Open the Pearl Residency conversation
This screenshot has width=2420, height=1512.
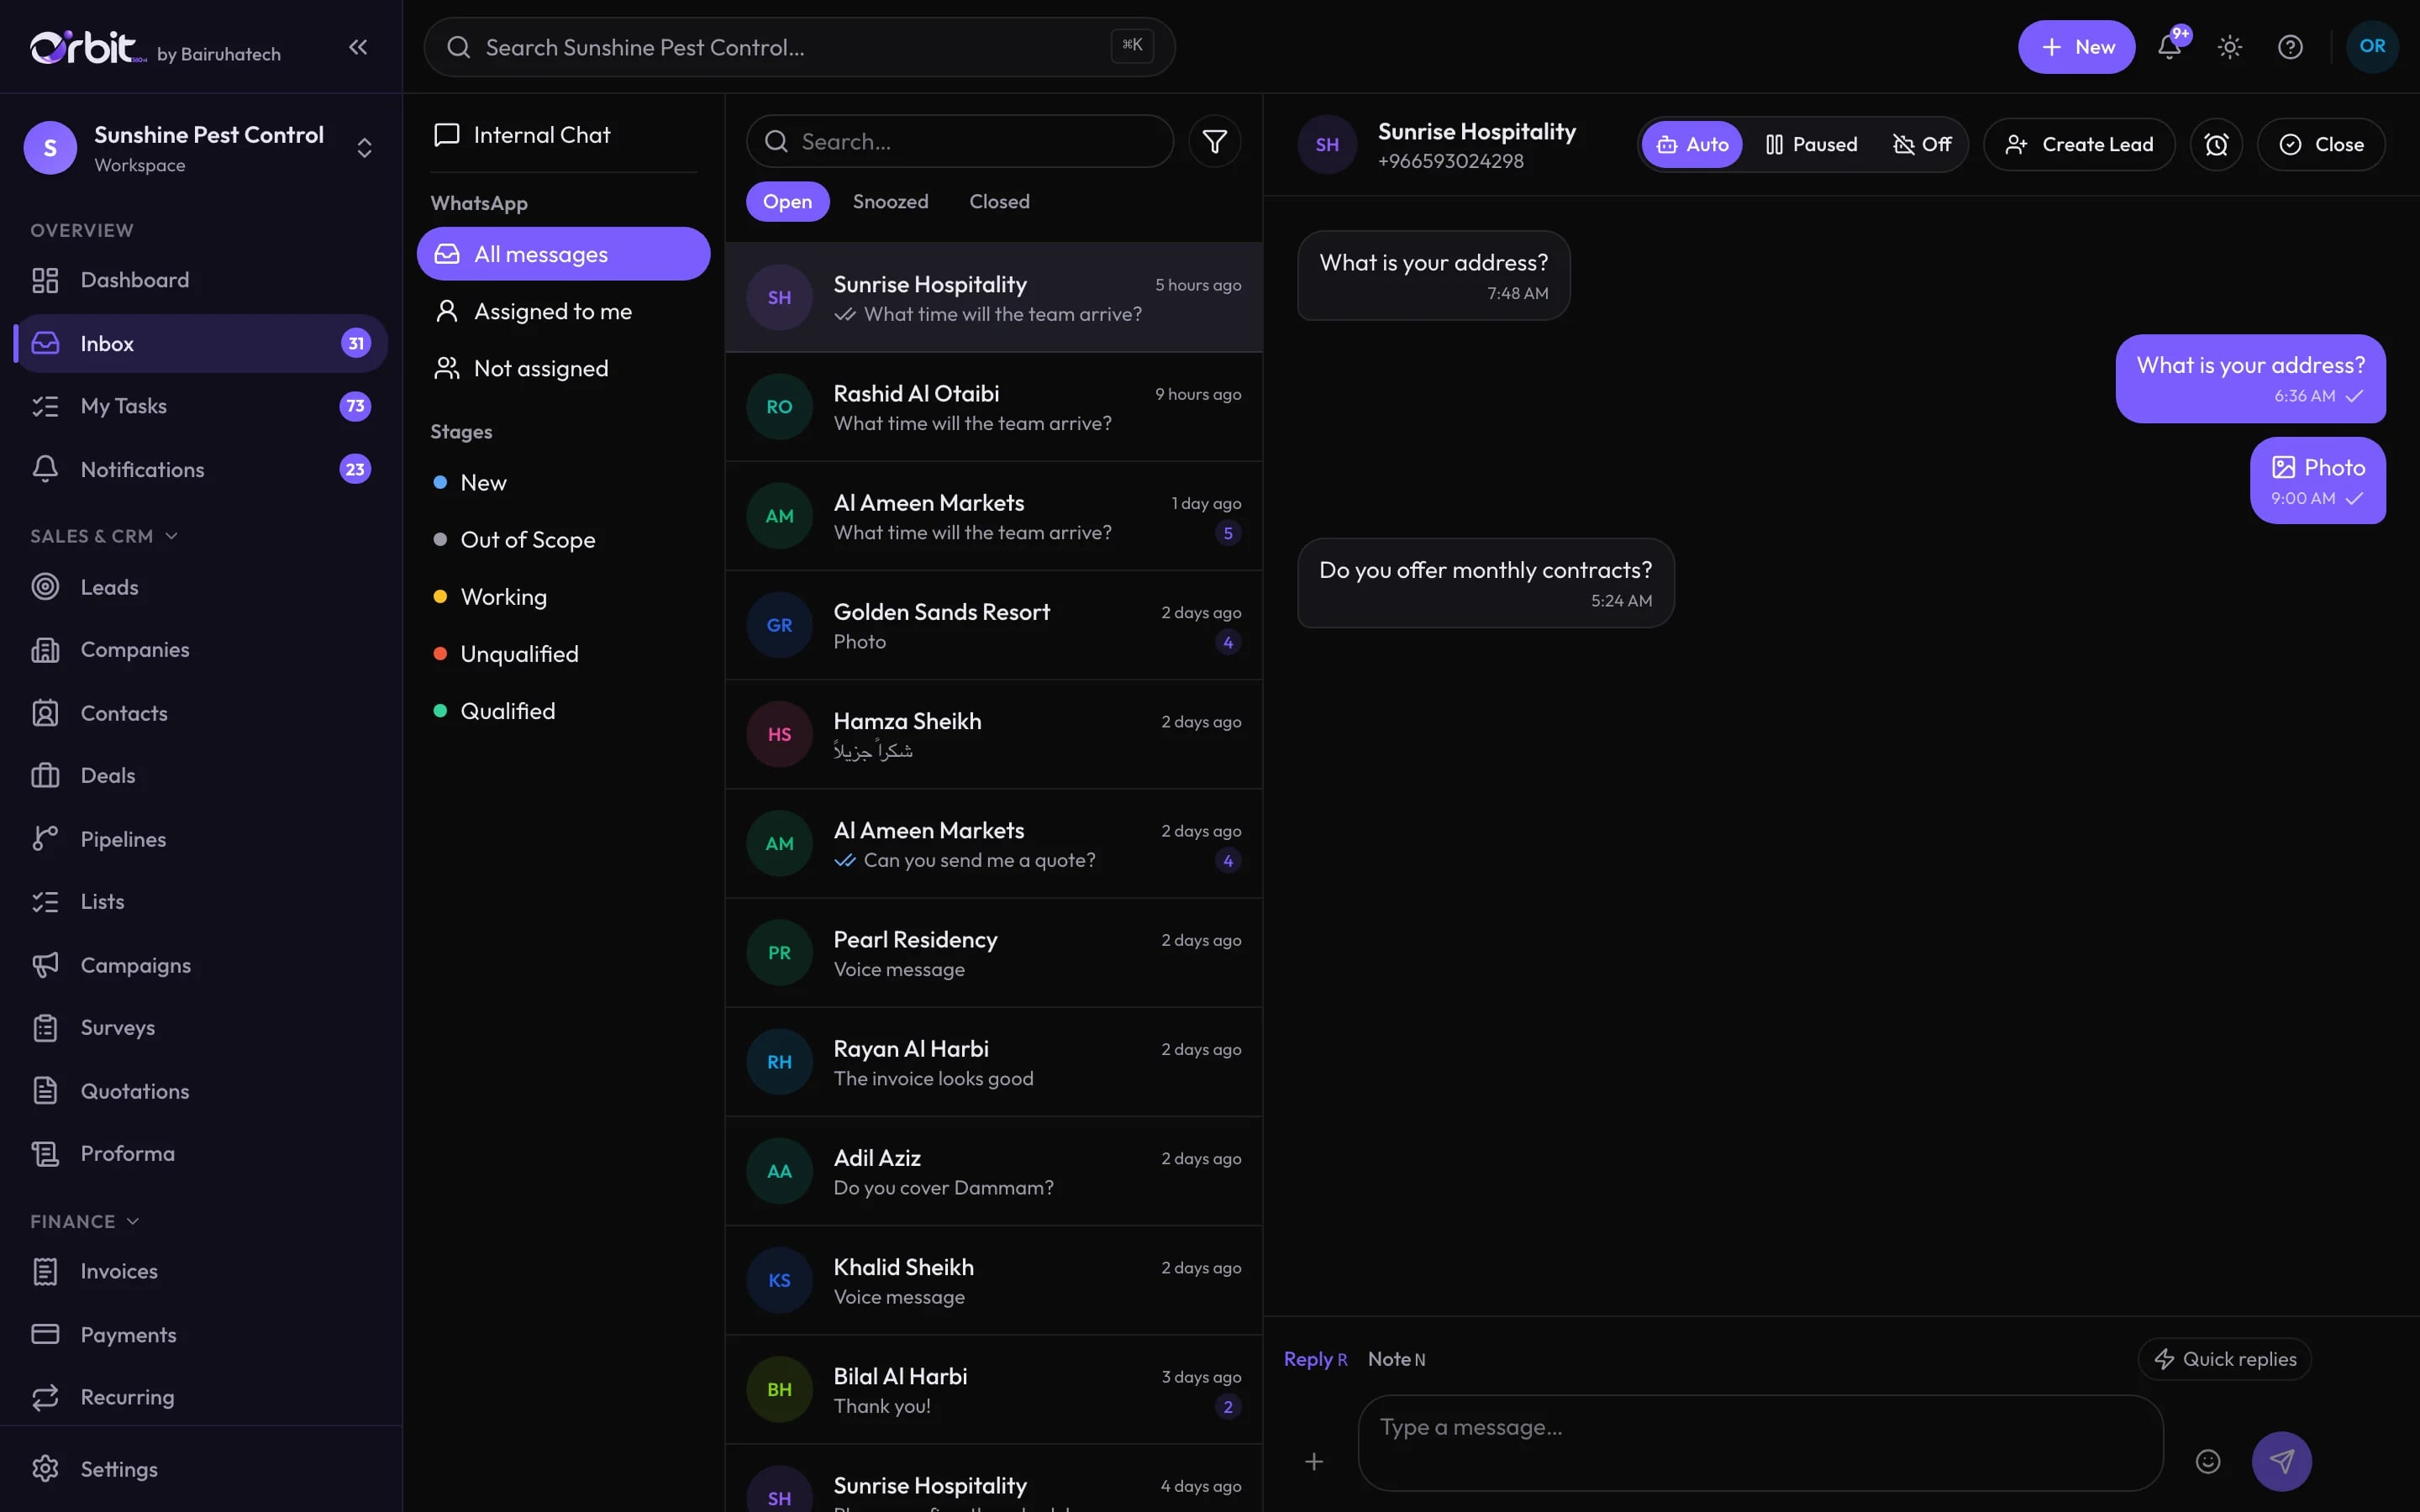point(994,953)
